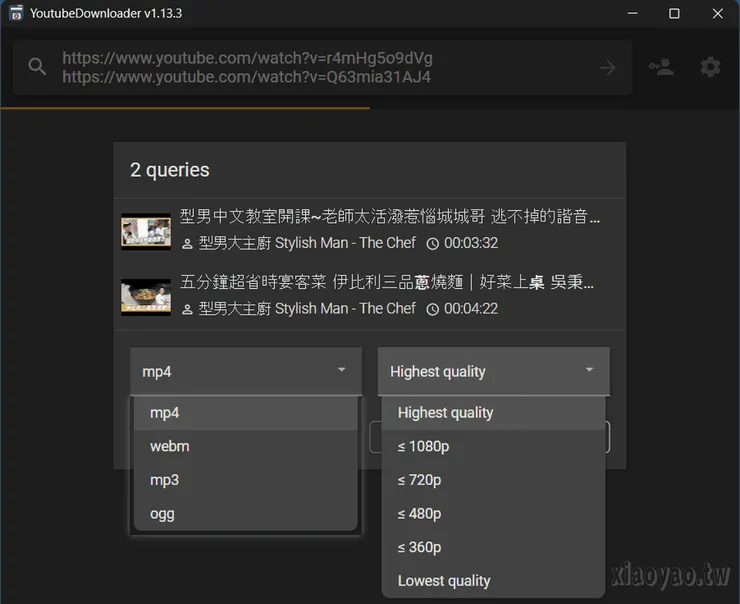
Task: Choose ogg in the format list
Action: 246,513
